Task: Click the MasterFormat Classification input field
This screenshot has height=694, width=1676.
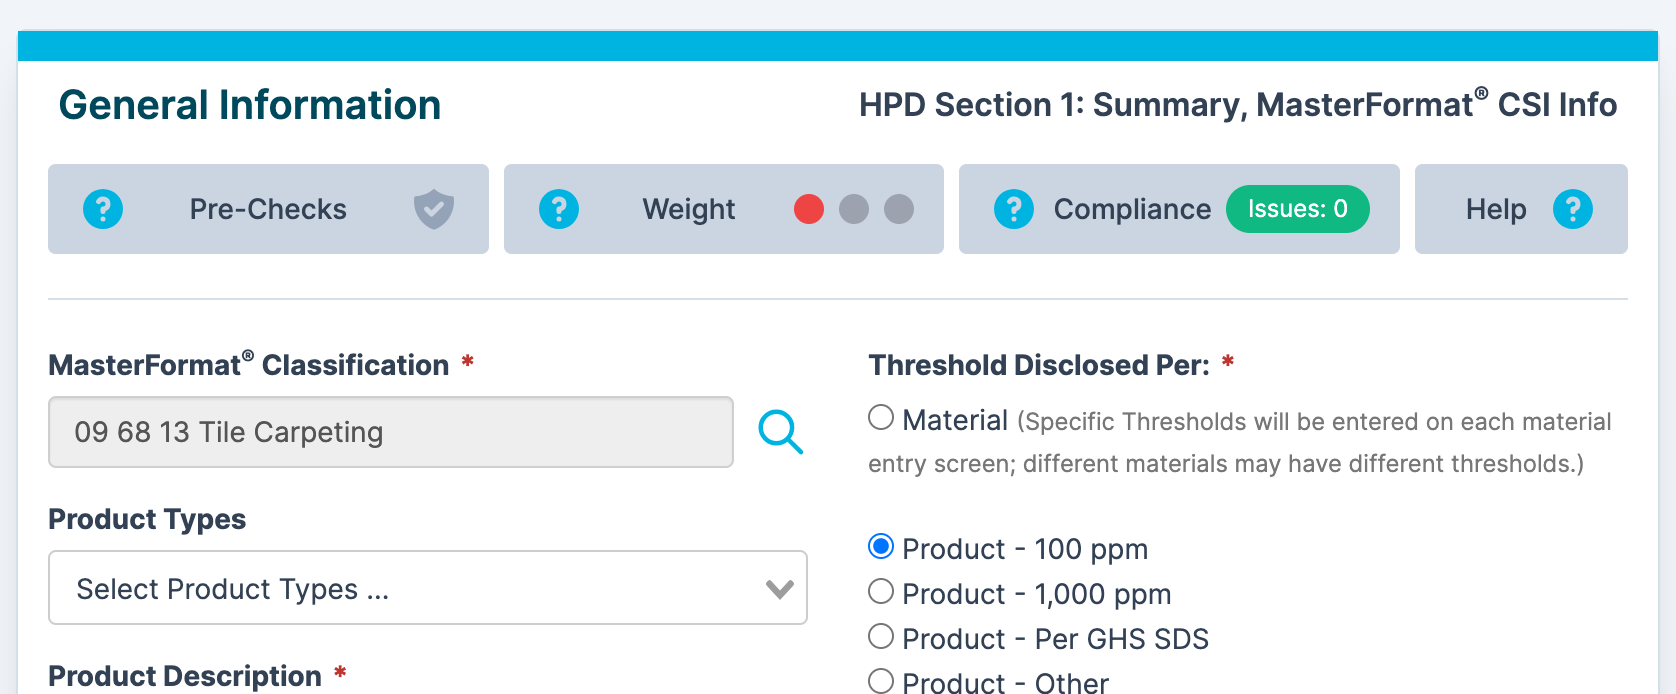Action: point(390,432)
